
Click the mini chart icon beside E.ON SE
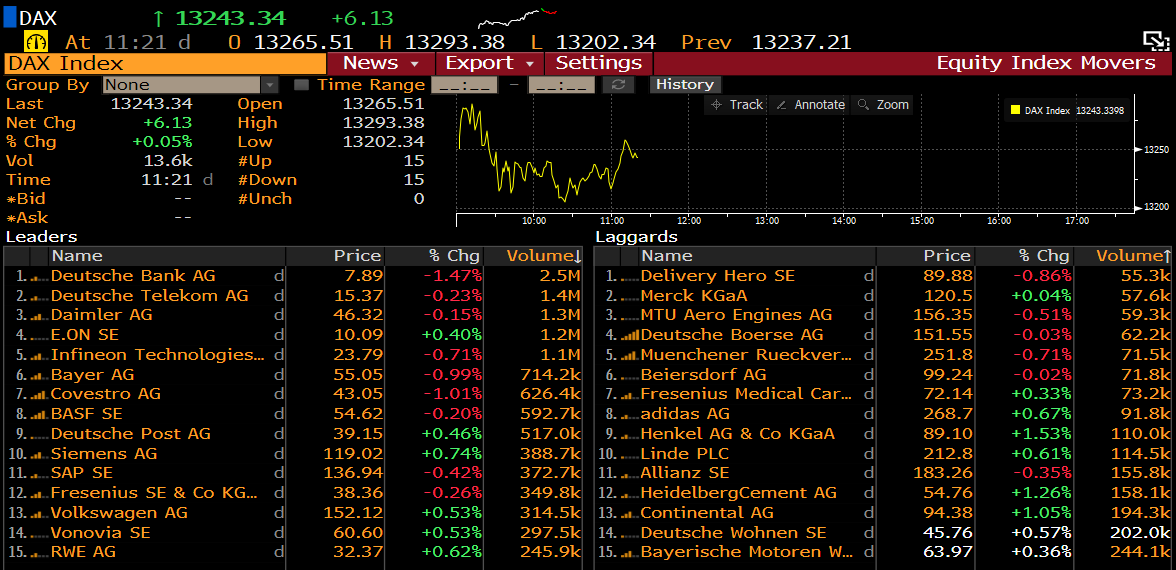coord(39,335)
